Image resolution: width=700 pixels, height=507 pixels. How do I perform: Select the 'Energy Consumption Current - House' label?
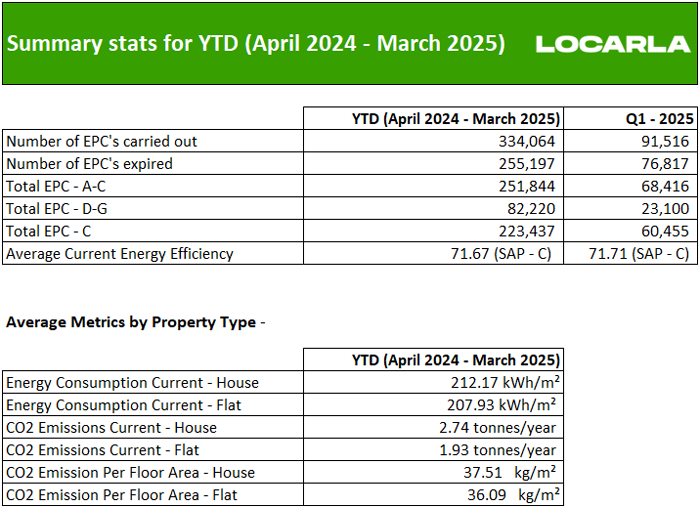[x=133, y=383]
